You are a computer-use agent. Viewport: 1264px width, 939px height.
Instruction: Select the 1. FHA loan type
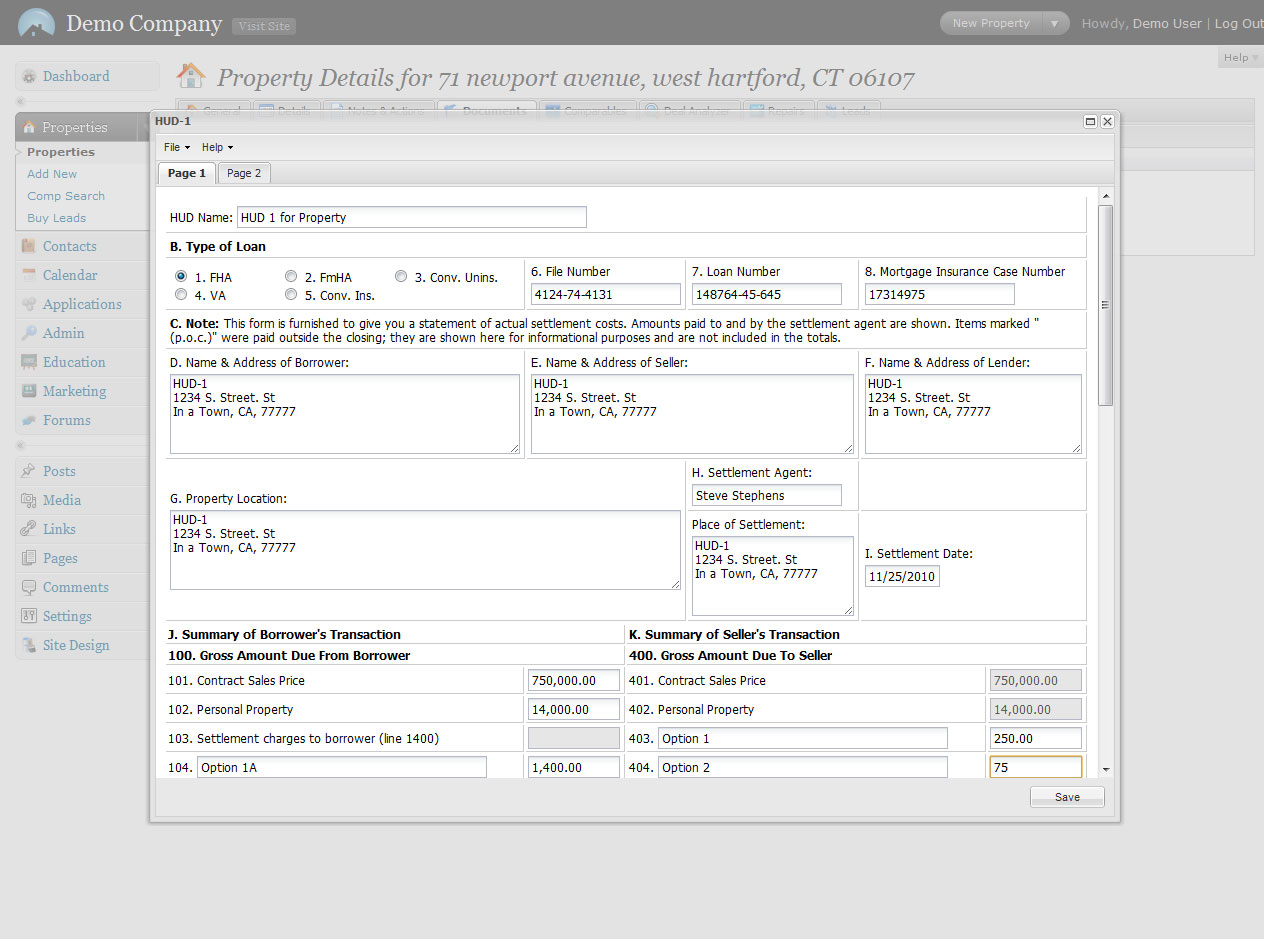181,277
